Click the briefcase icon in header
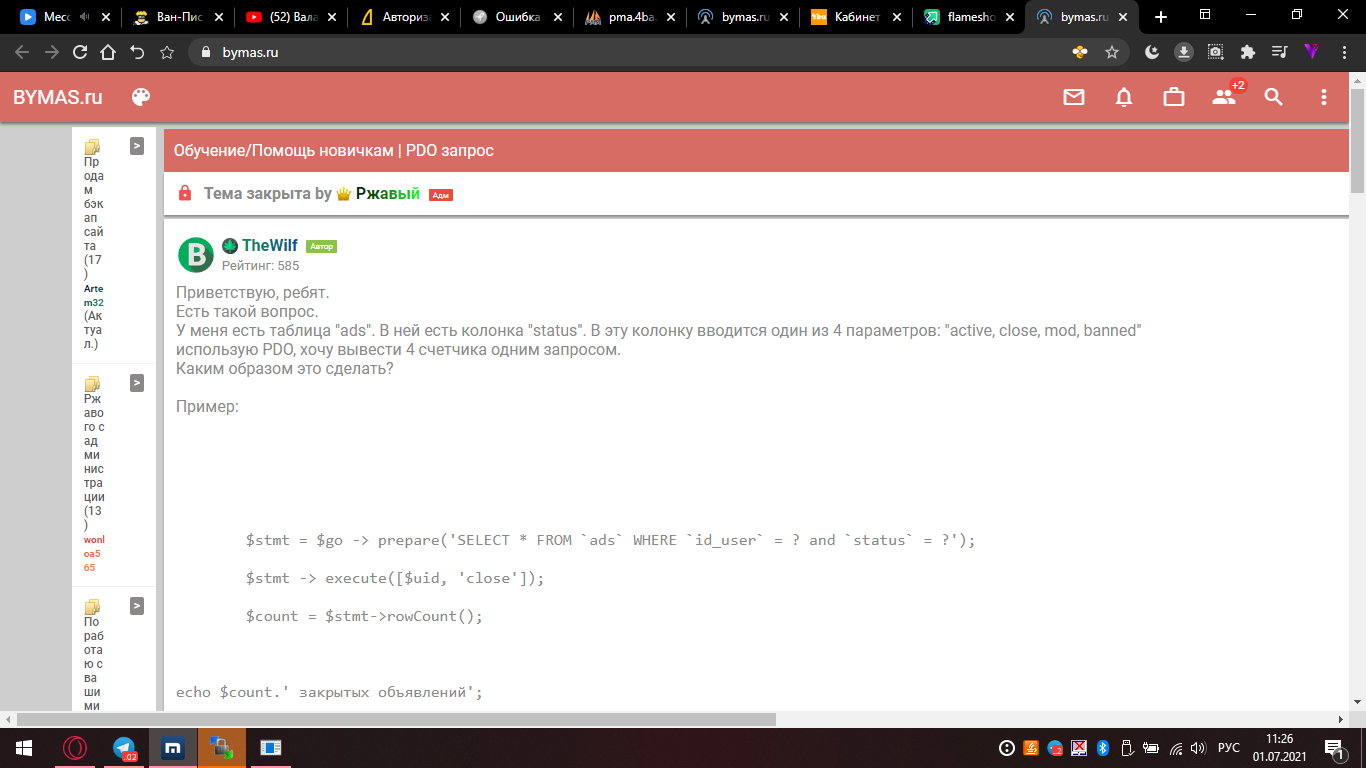This screenshot has height=768, width=1366. (1174, 97)
